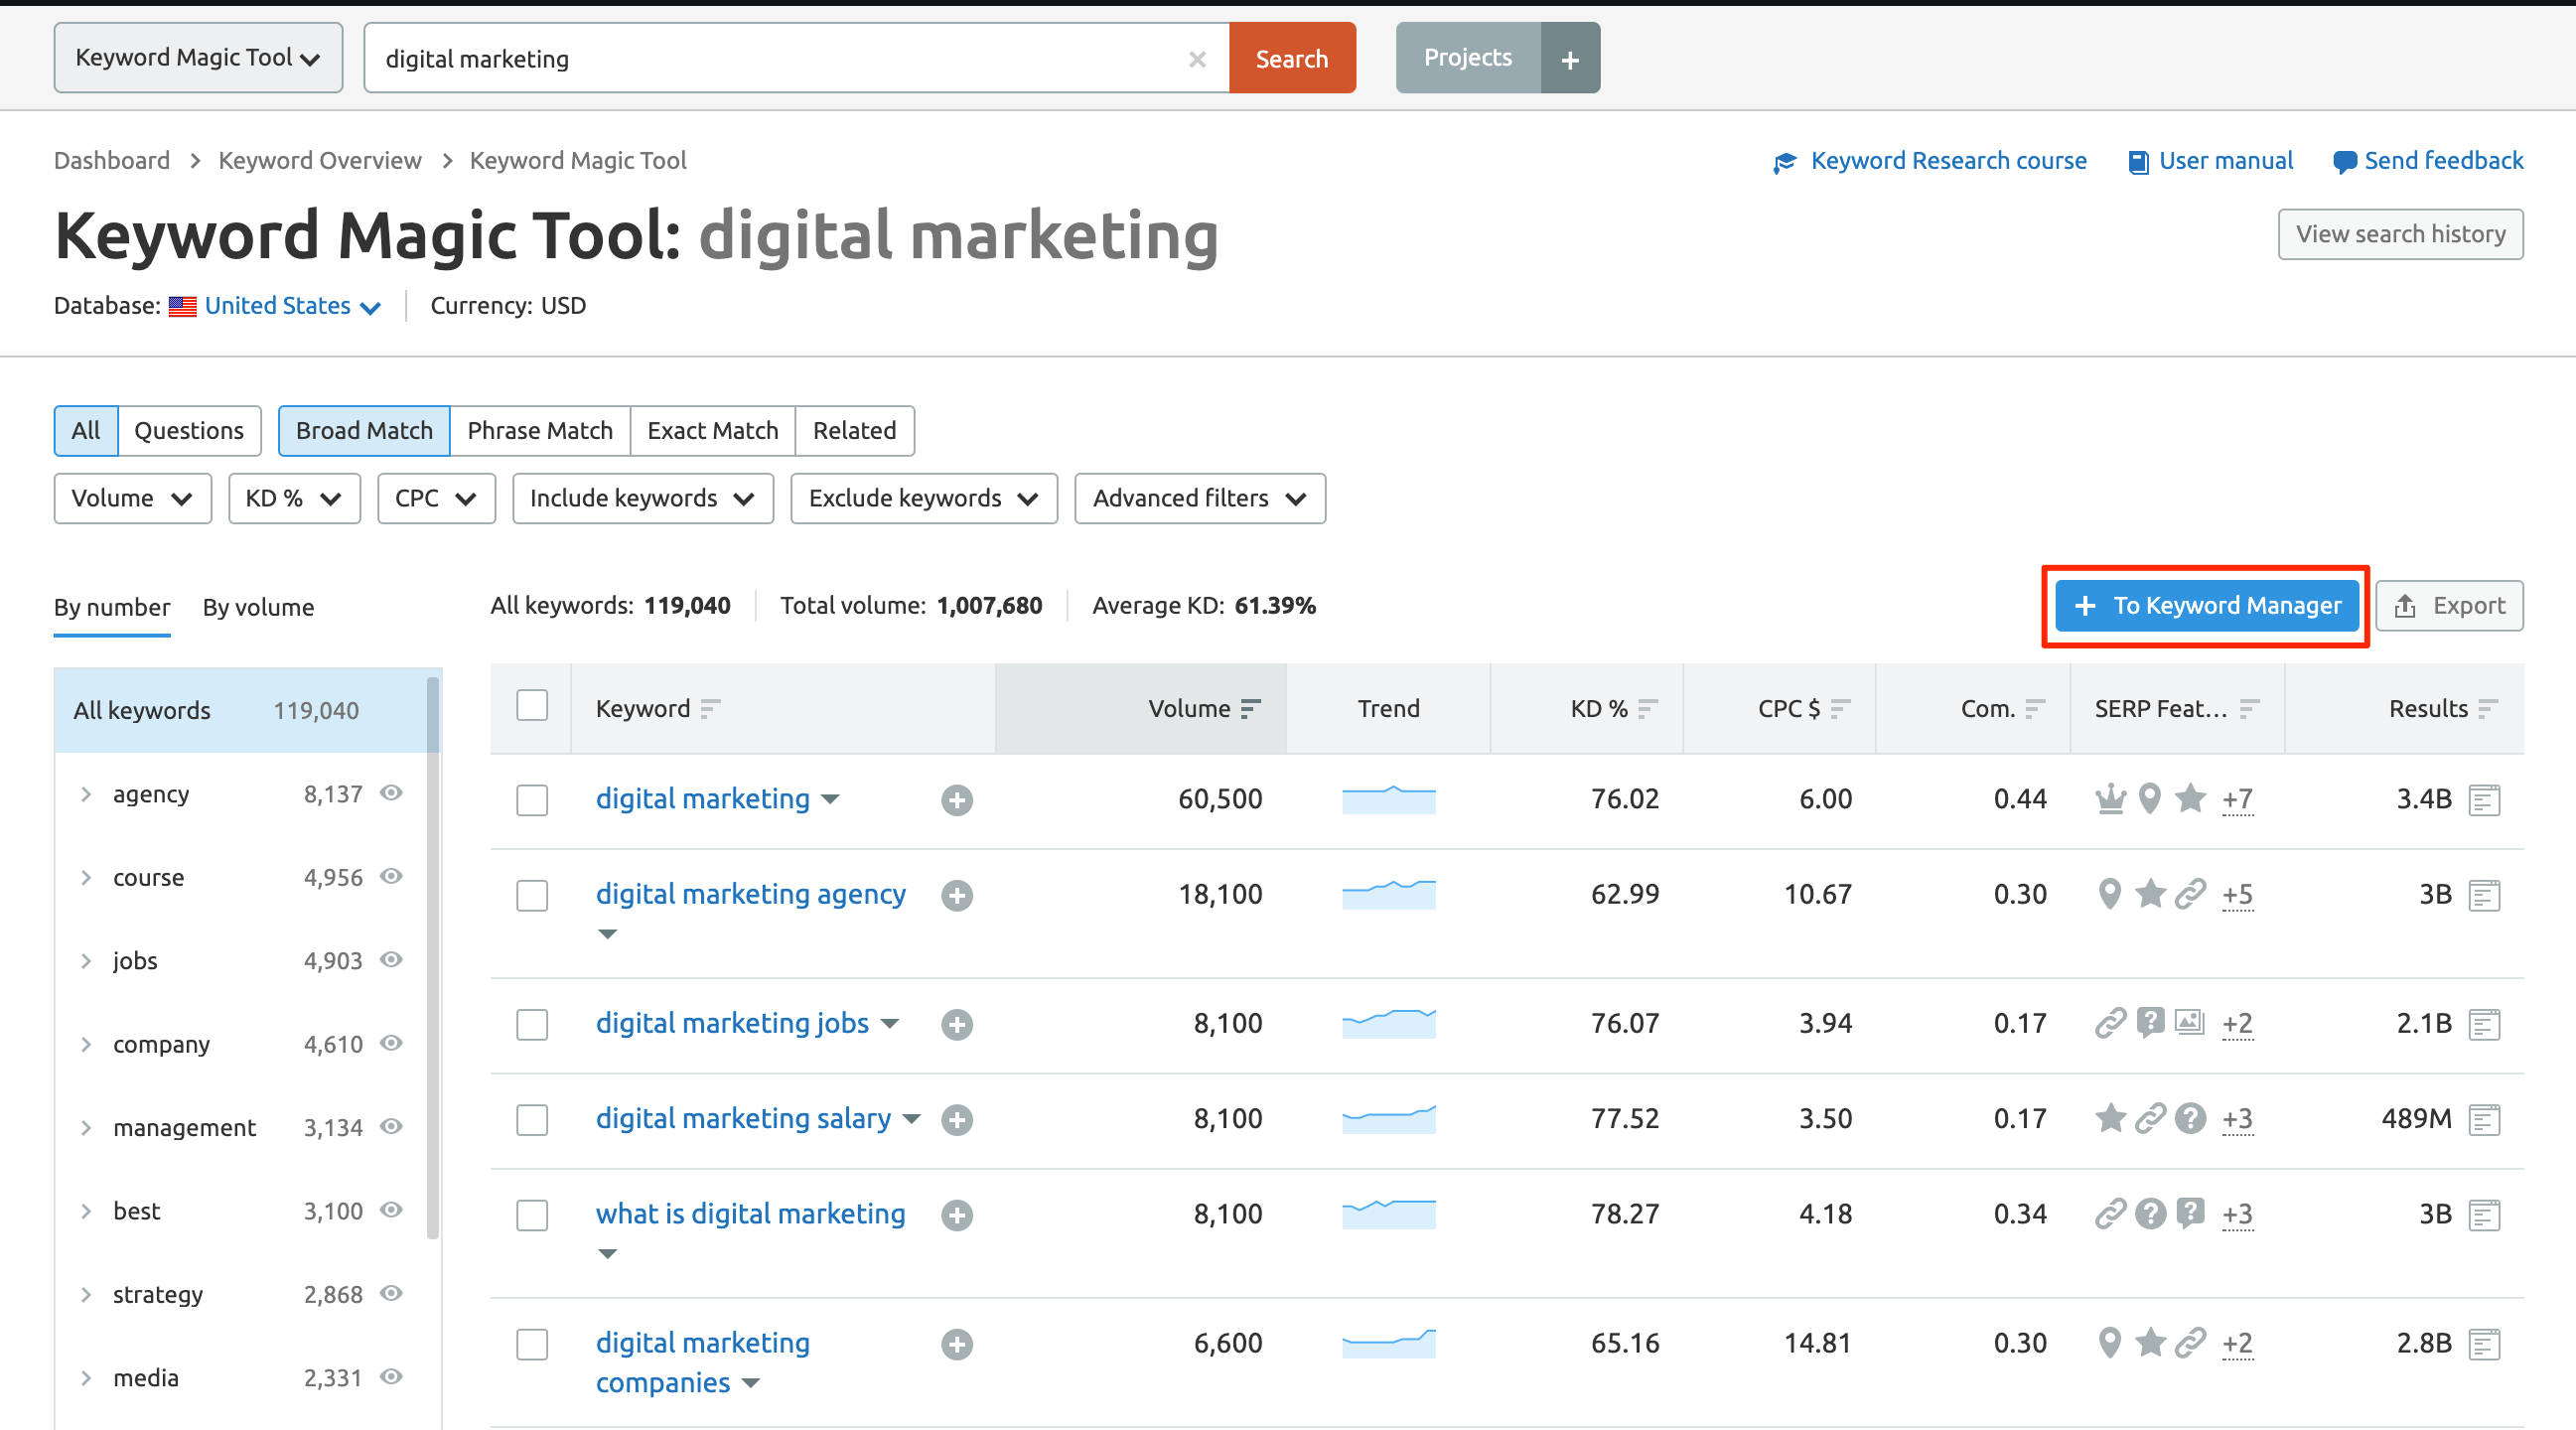Clear the search field with X icon
The width and height of the screenshot is (2576, 1430).
click(1196, 59)
